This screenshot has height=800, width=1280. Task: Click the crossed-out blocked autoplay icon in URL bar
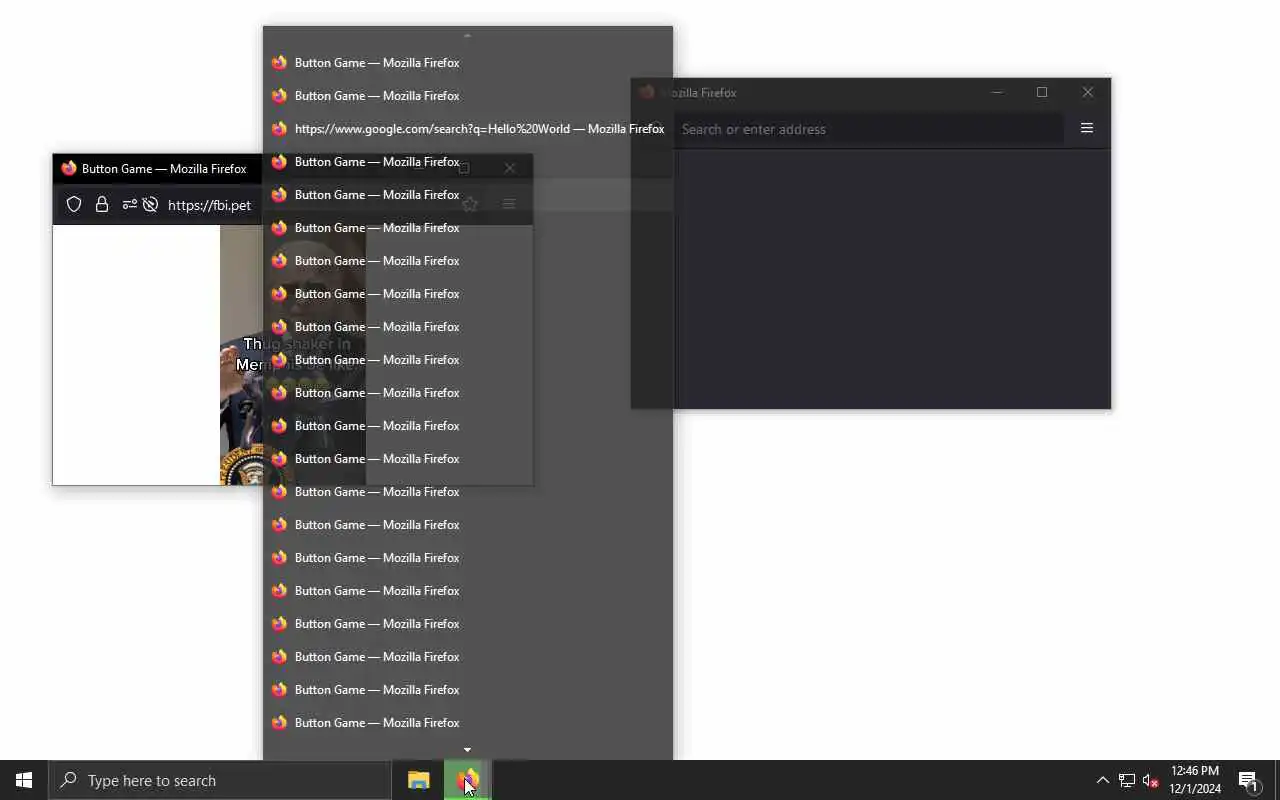150,205
